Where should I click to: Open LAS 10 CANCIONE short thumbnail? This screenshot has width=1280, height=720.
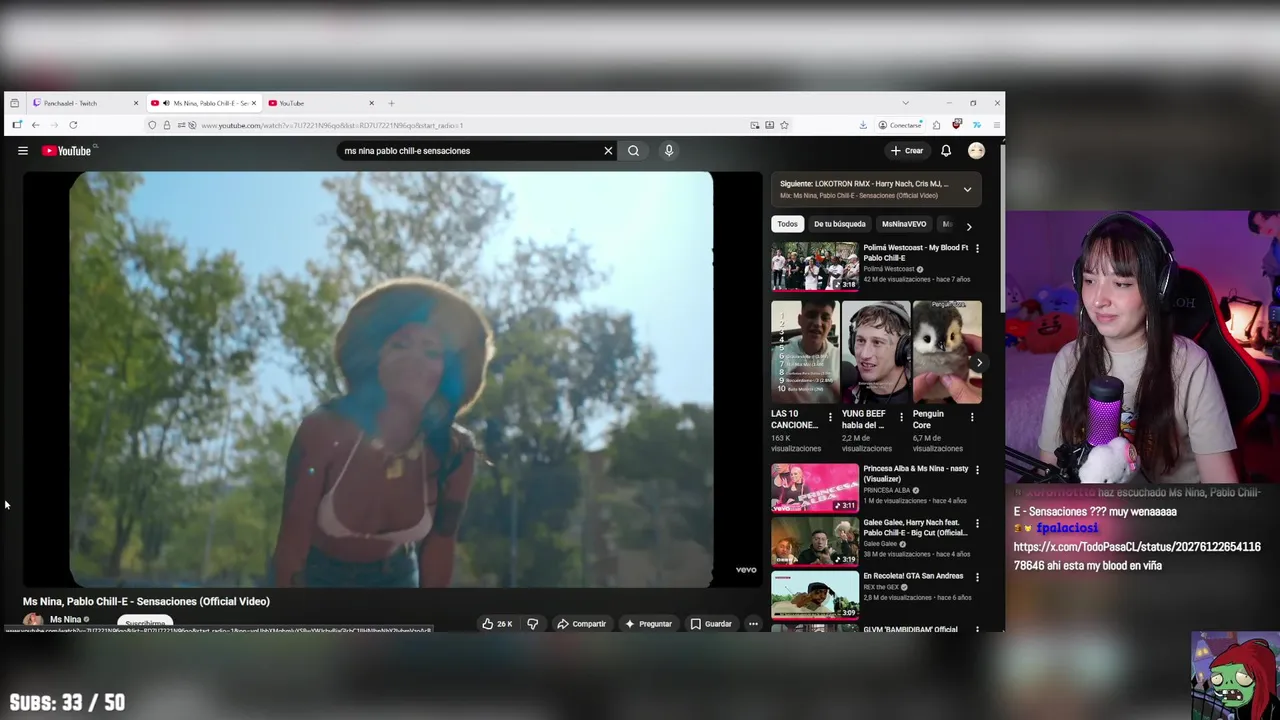805,352
